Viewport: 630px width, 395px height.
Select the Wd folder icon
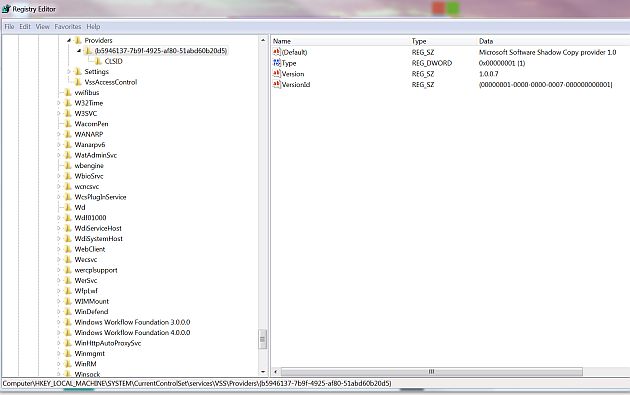68,207
